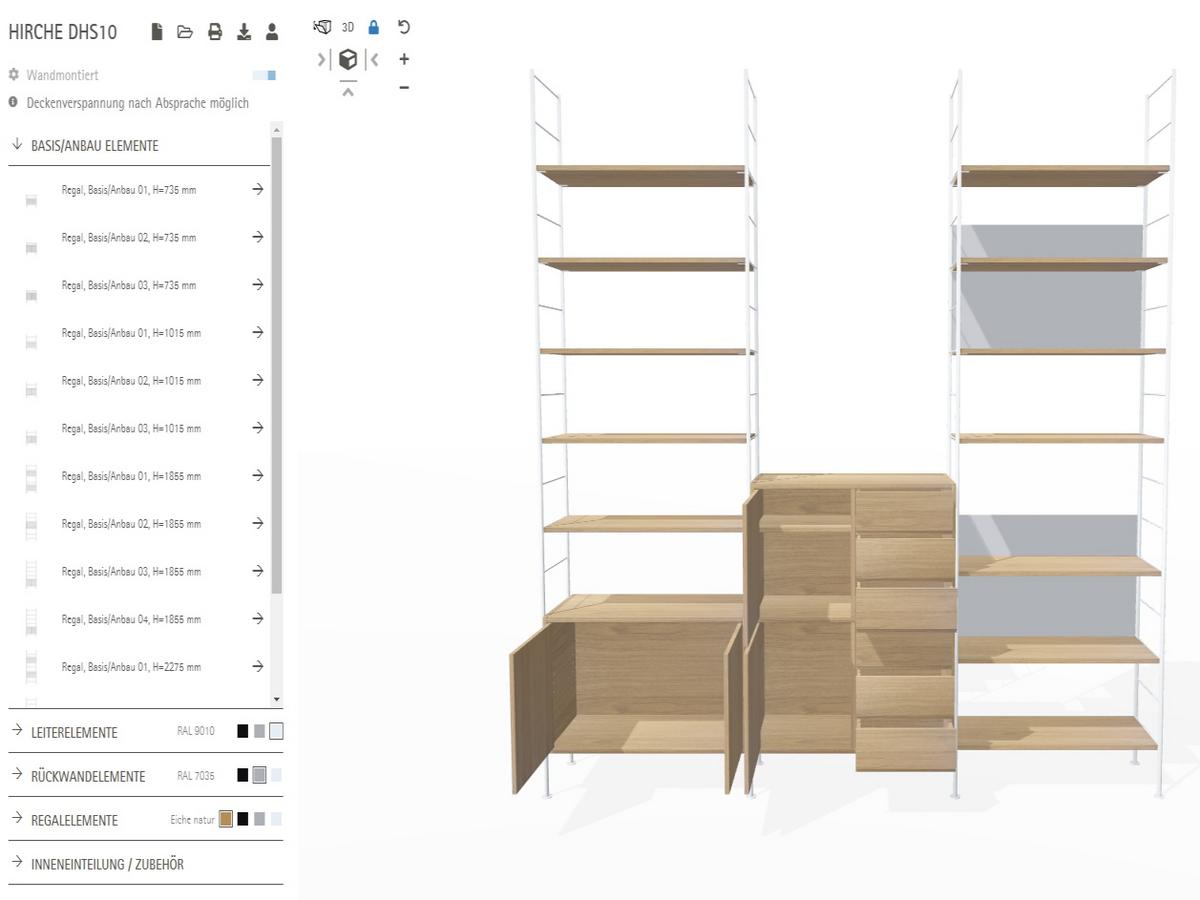Open a saved configuration via folder icon
The width and height of the screenshot is (1200, 900).
tap(185, 32)
